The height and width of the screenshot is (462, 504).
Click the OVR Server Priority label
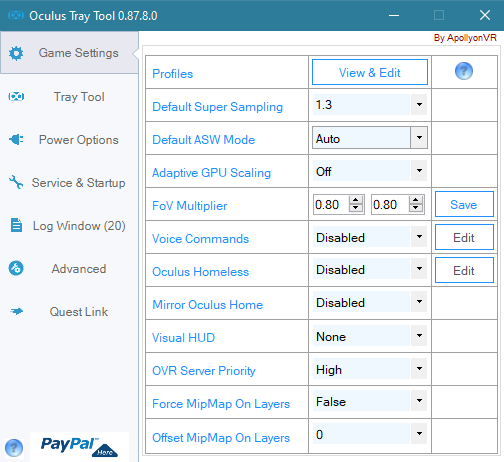click(x=204, y=371)
